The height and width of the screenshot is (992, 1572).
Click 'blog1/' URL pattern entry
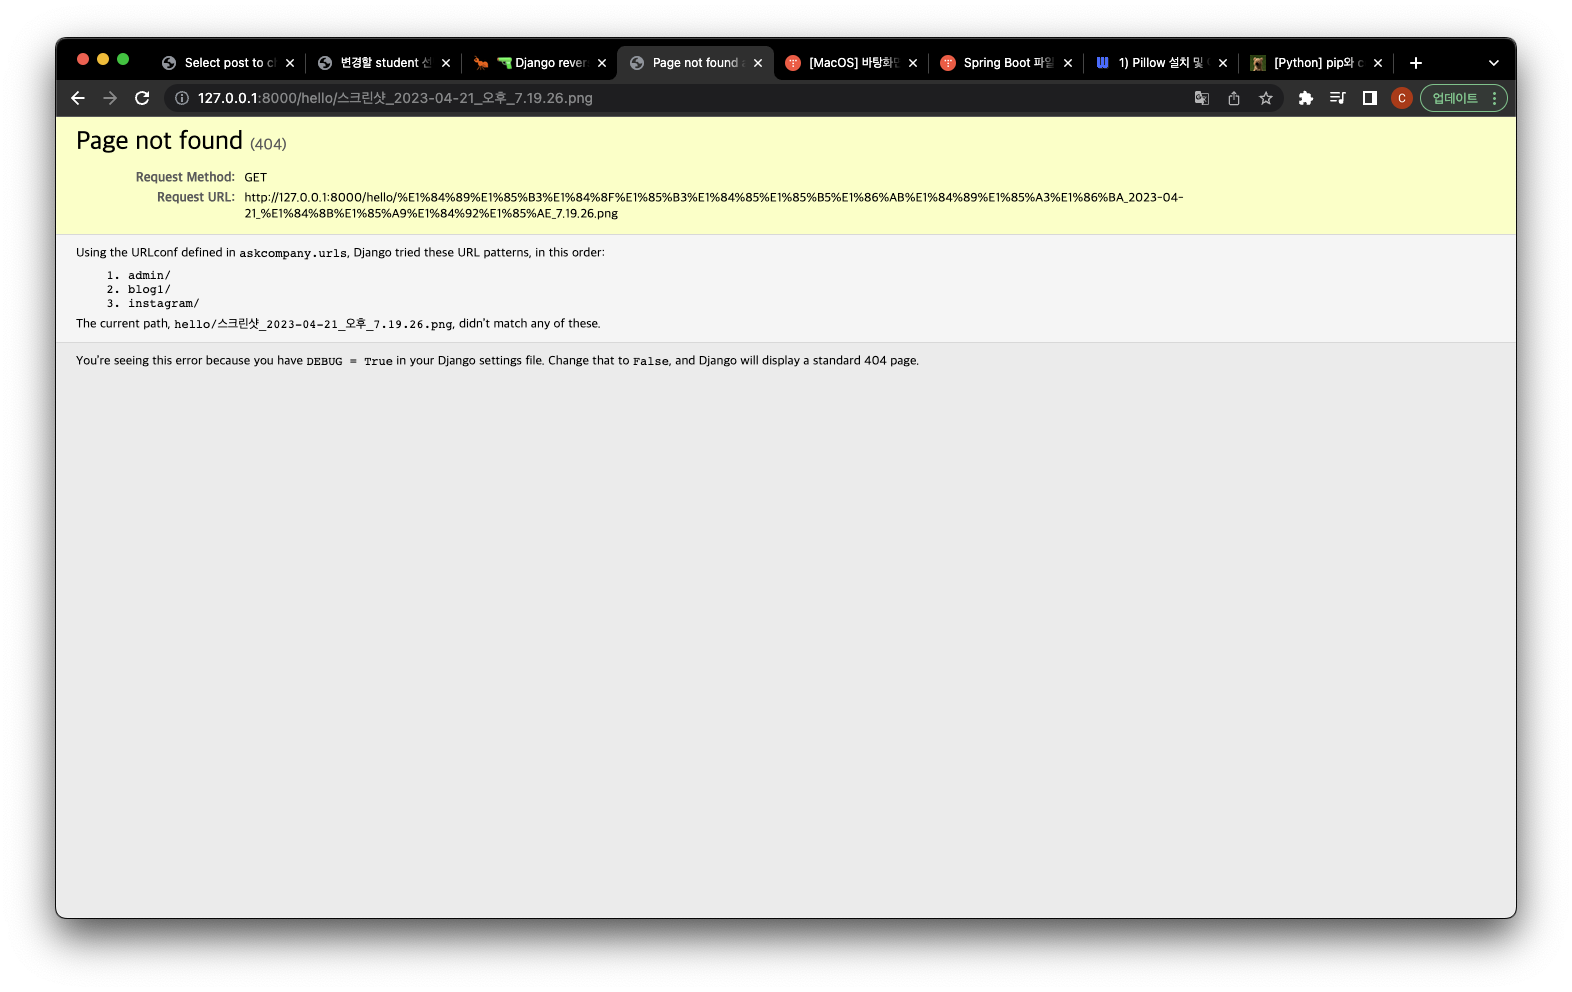[x=149, y=289]
